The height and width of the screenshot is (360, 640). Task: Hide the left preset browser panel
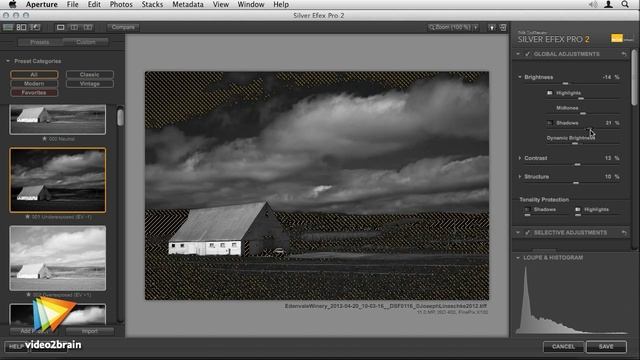point(8,27)
